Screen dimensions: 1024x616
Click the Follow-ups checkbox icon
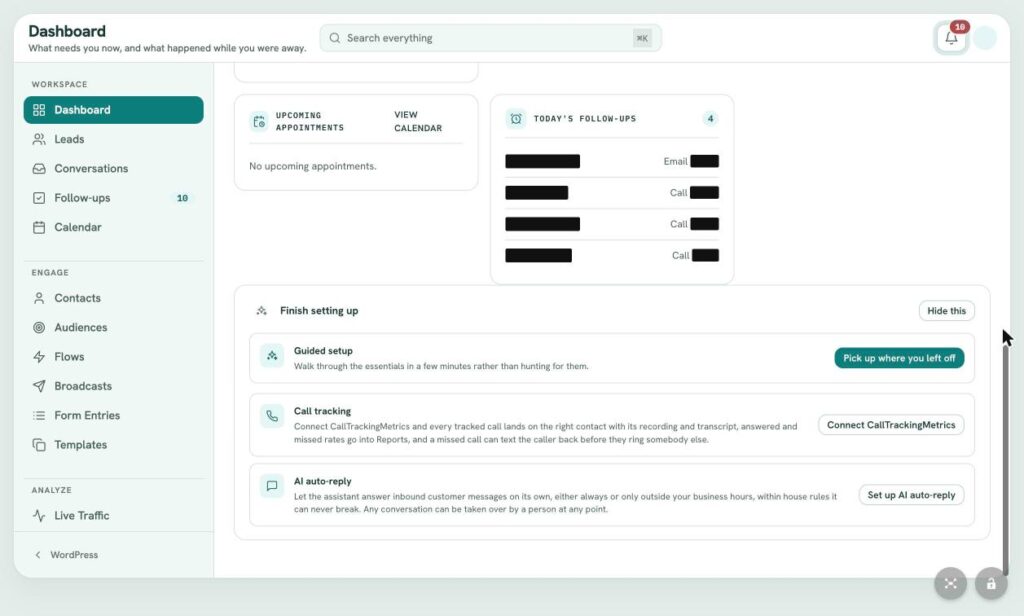click(x=39, y=198)
